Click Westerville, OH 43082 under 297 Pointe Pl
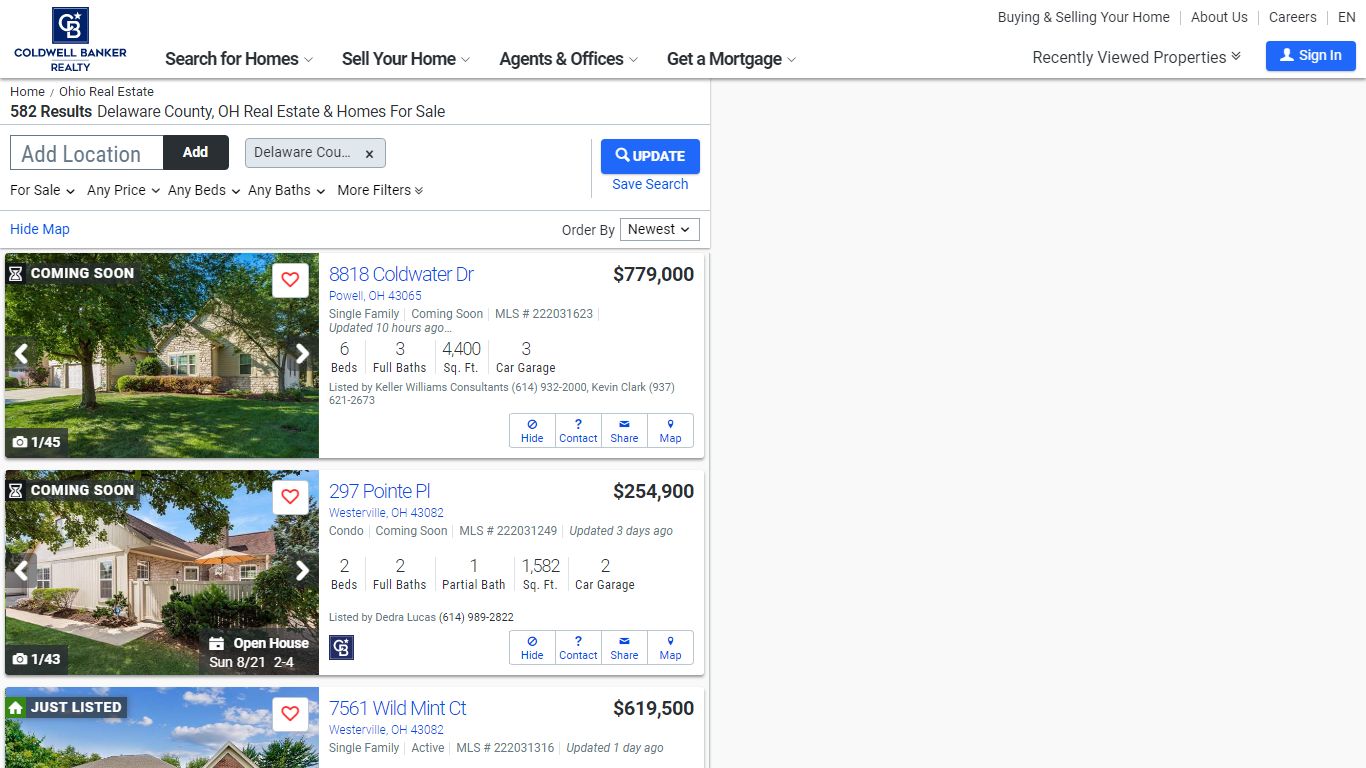 [386, 513]
